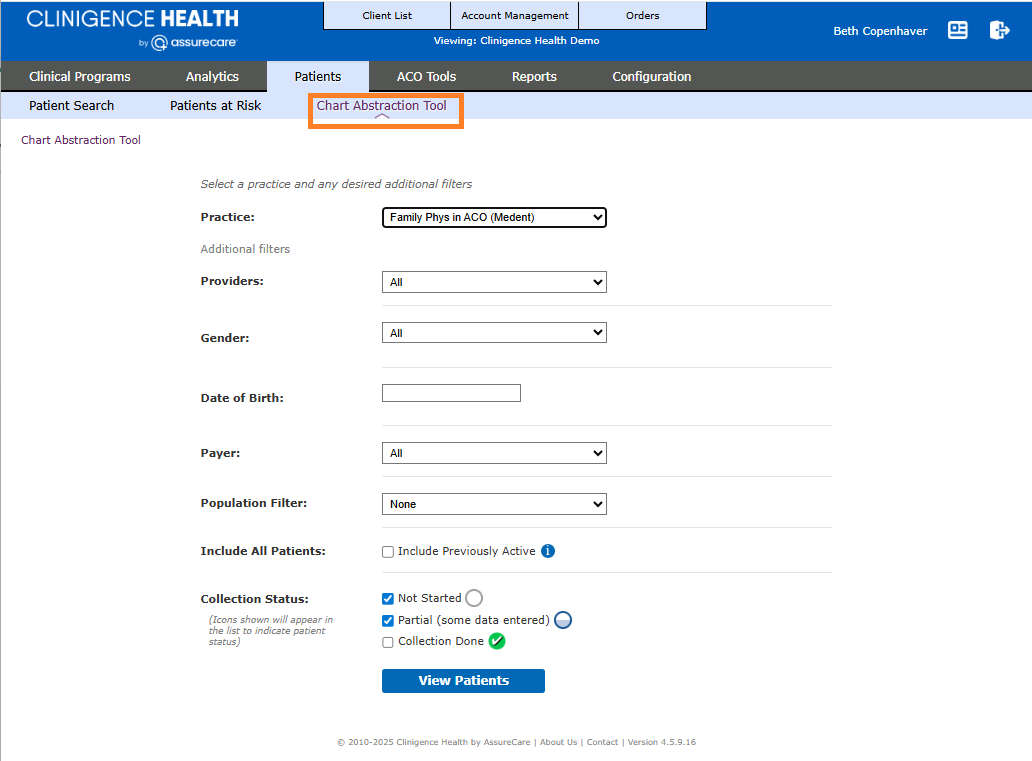
Task: Click the 'Additional filters' label
Action: click(245, 249)
